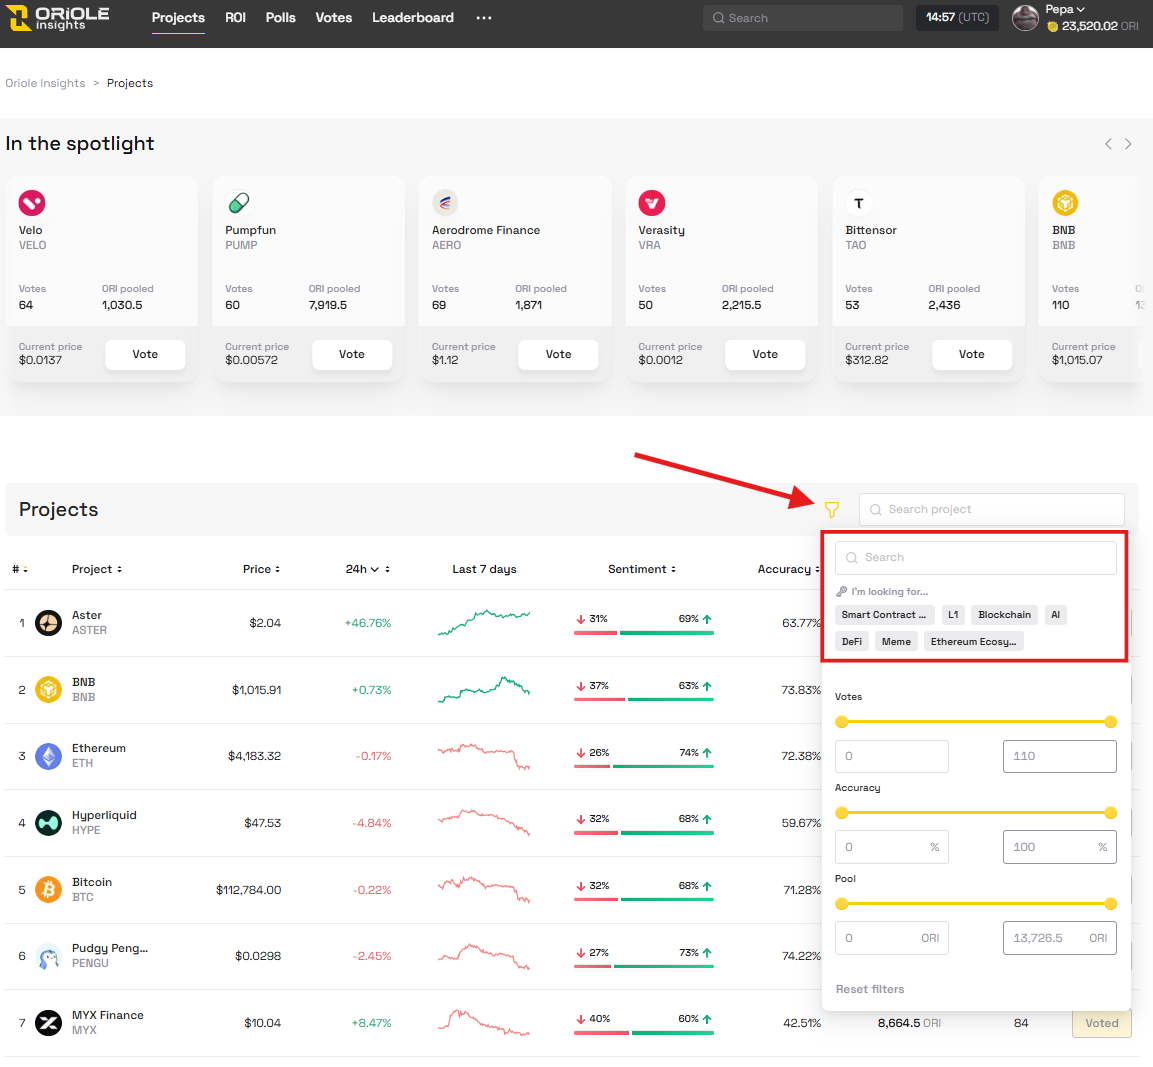Click the Aster coin icon
The width and height of the screenshot is (1153, 1067).
[x=48, y=623]
